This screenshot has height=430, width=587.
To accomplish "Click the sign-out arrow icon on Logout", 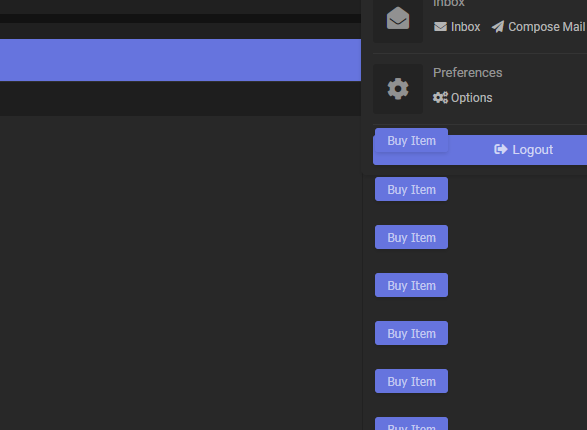I will point(501,149).
